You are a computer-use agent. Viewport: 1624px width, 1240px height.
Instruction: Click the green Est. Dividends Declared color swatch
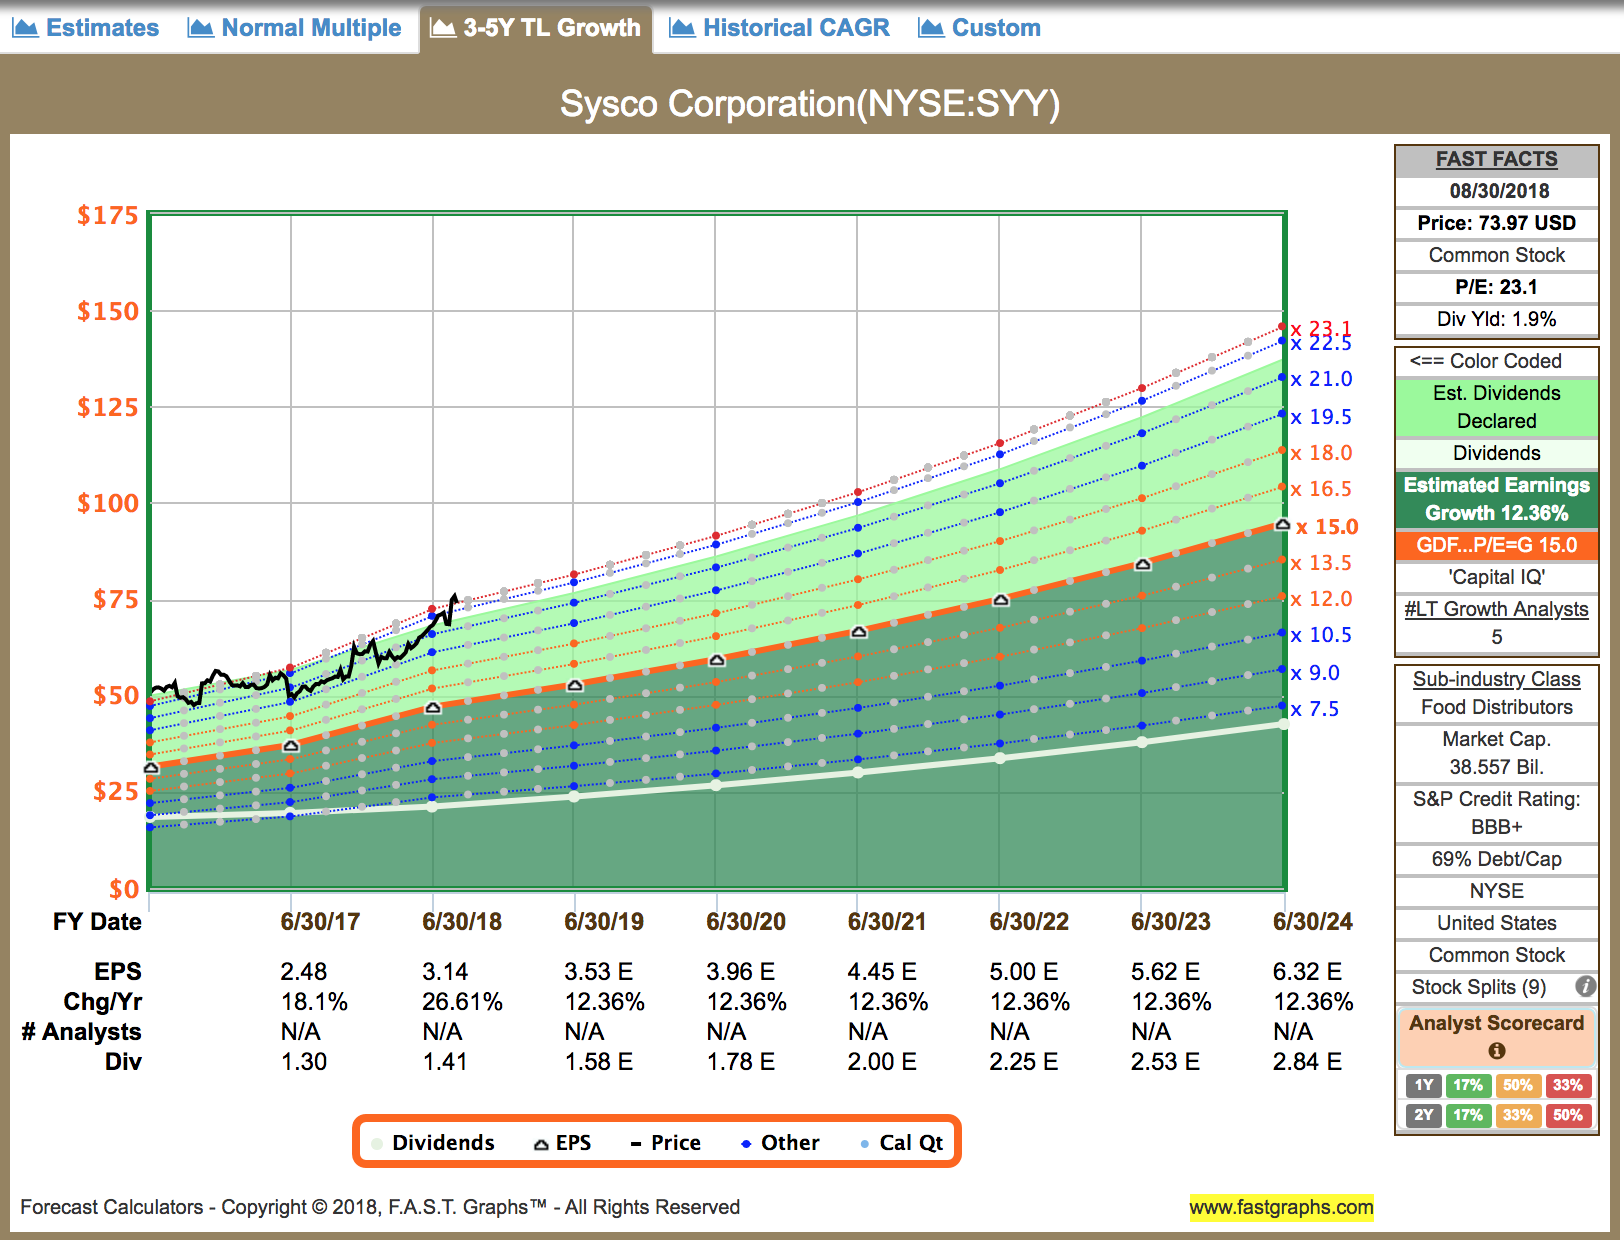point(1496,407)
